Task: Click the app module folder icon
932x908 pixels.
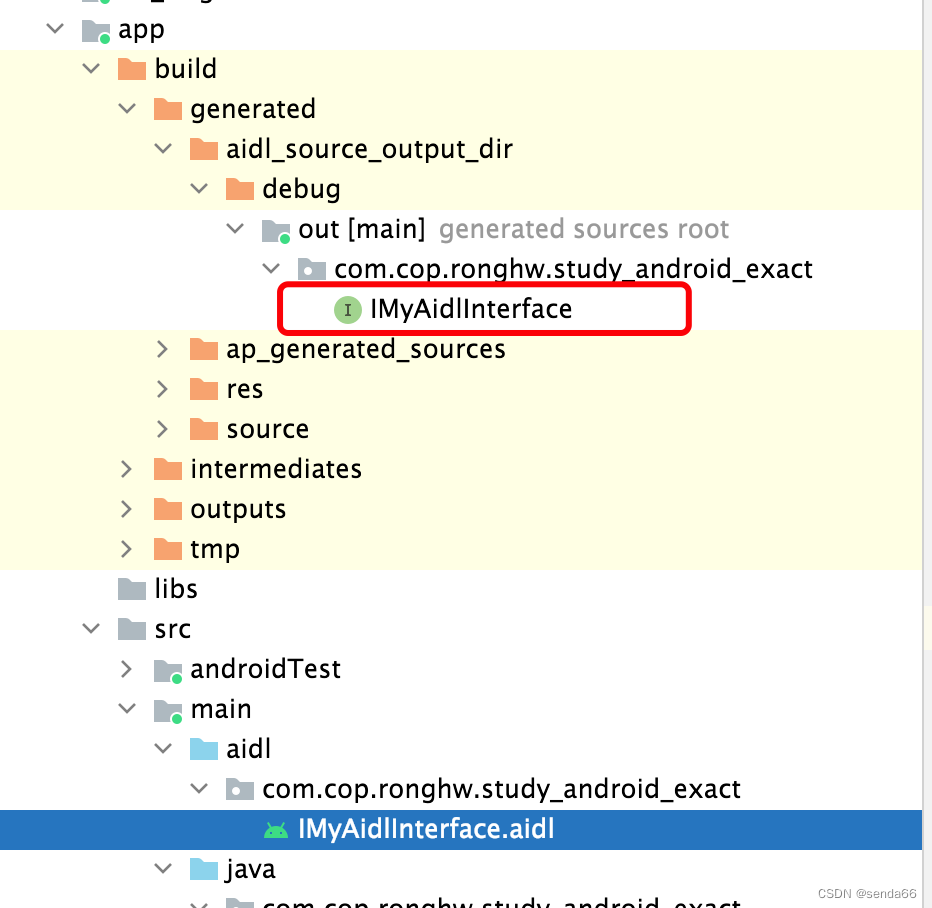Action: click(94, 30)
